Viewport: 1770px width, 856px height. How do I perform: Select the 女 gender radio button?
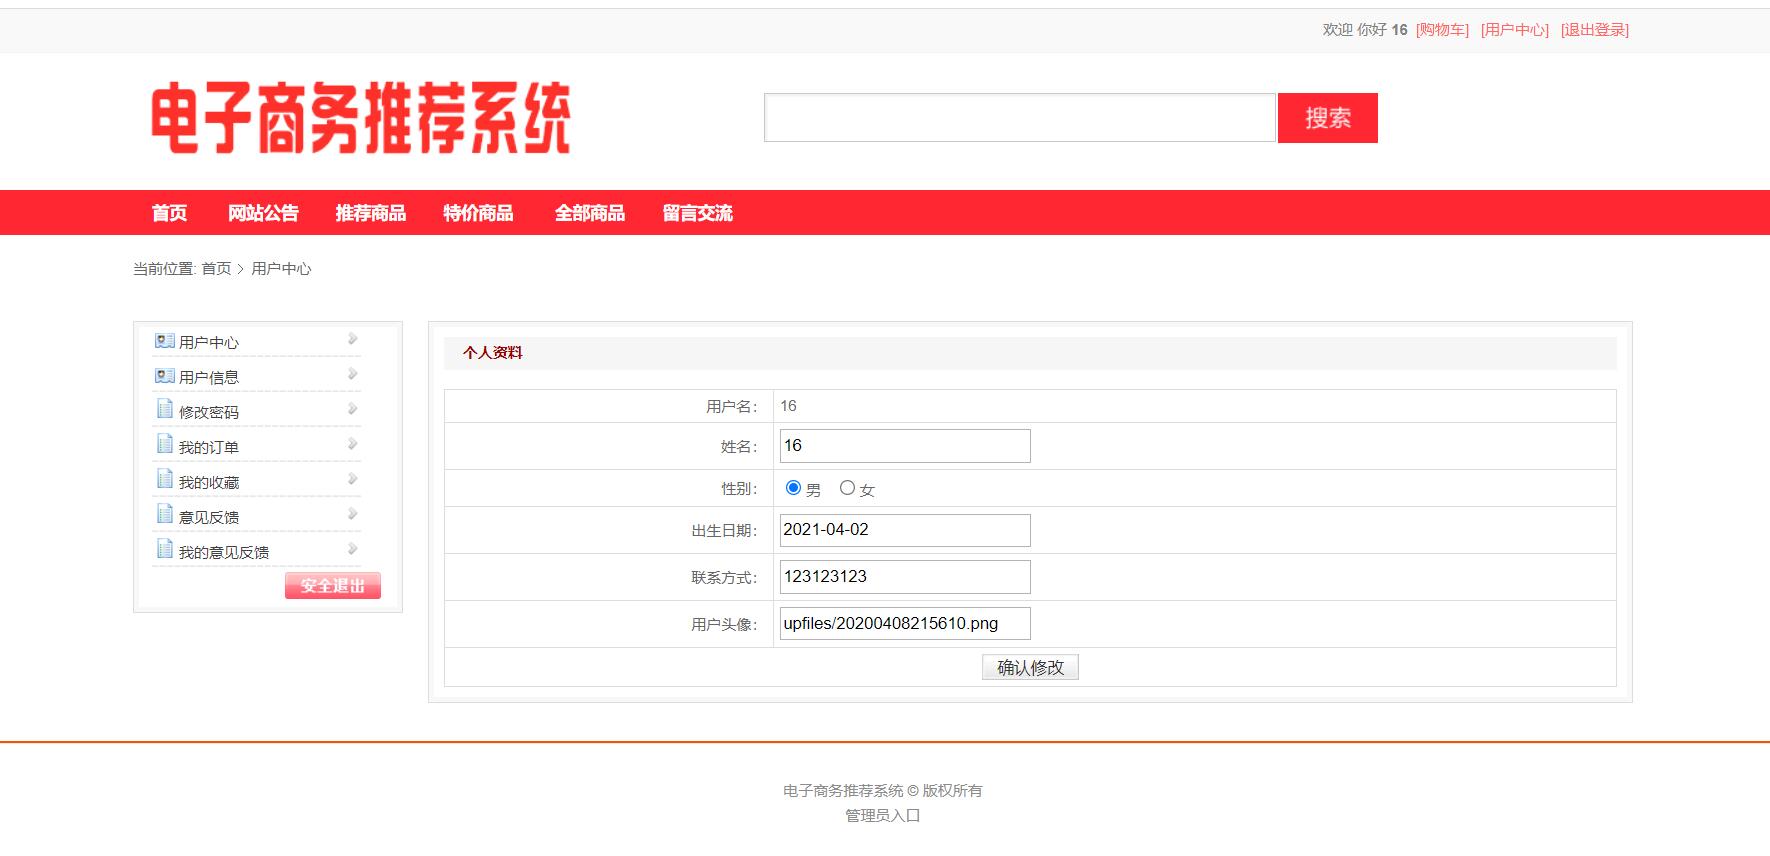click(847, 488)
